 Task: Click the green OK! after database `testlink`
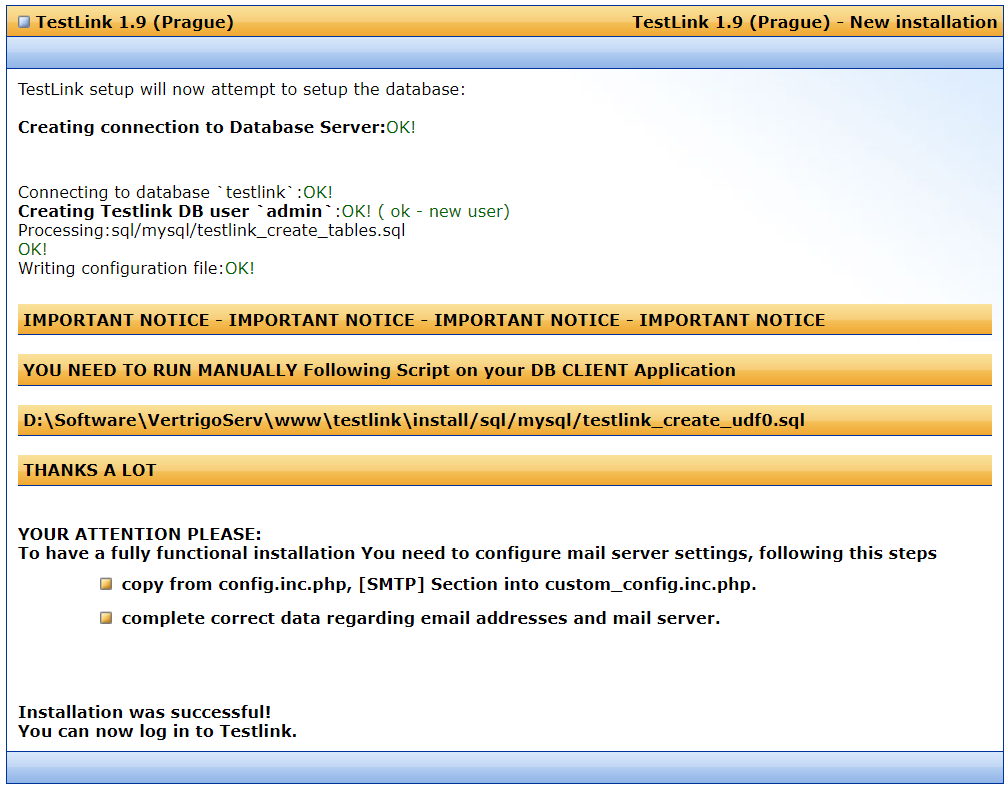click(x=318, y=192)
